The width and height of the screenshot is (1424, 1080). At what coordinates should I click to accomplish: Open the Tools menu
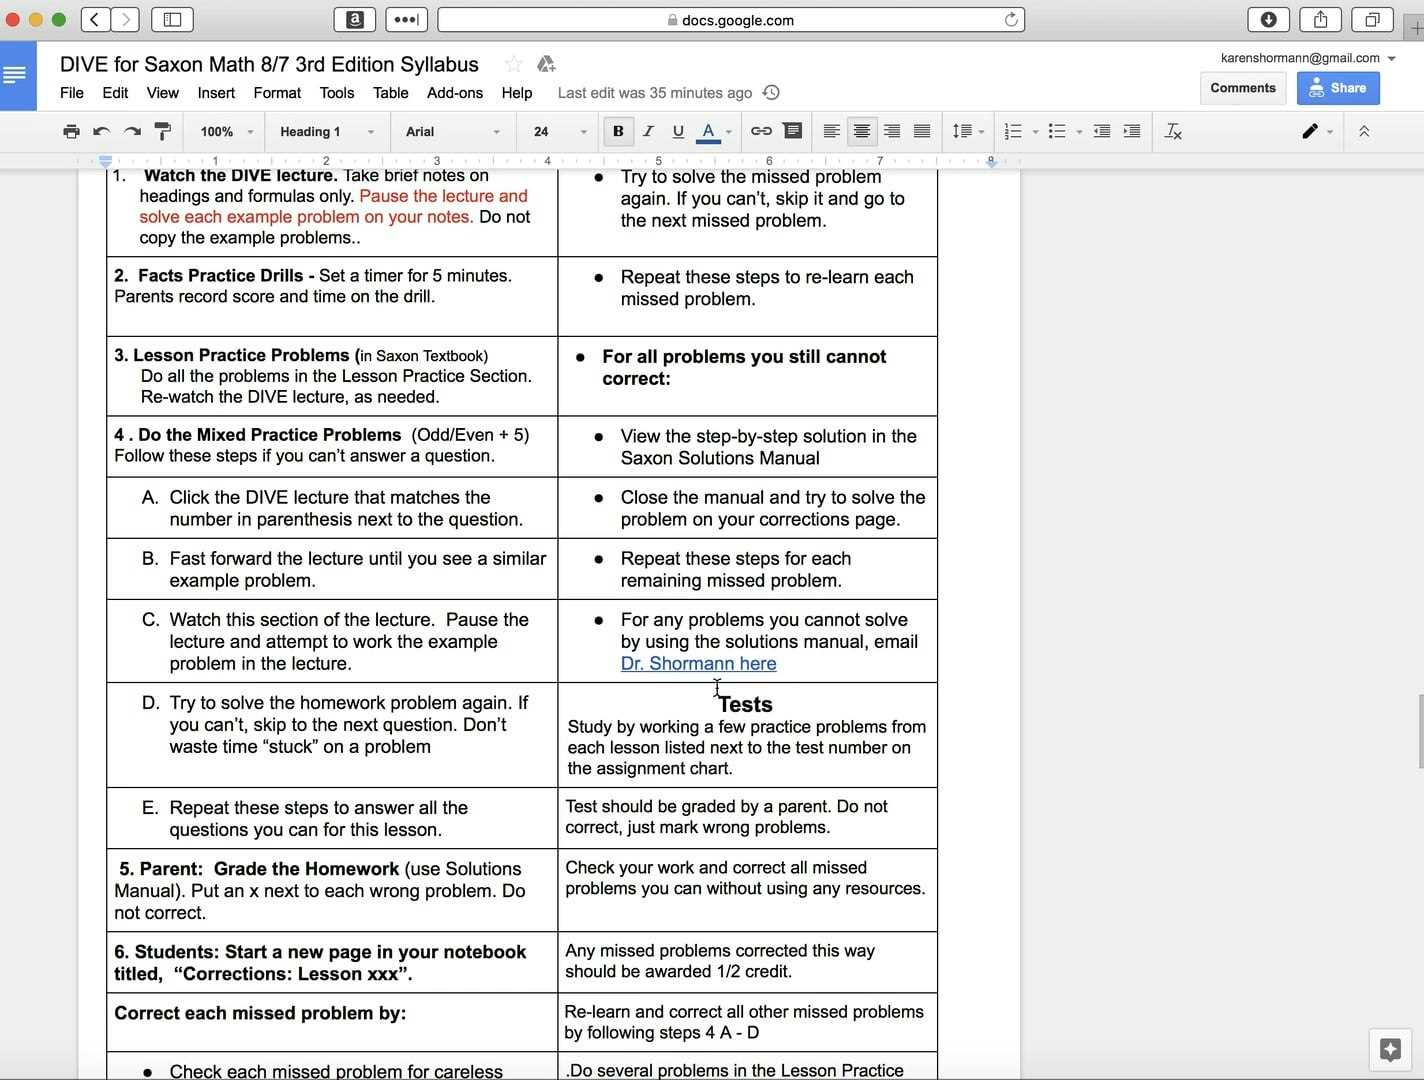(x=337, y=93)
